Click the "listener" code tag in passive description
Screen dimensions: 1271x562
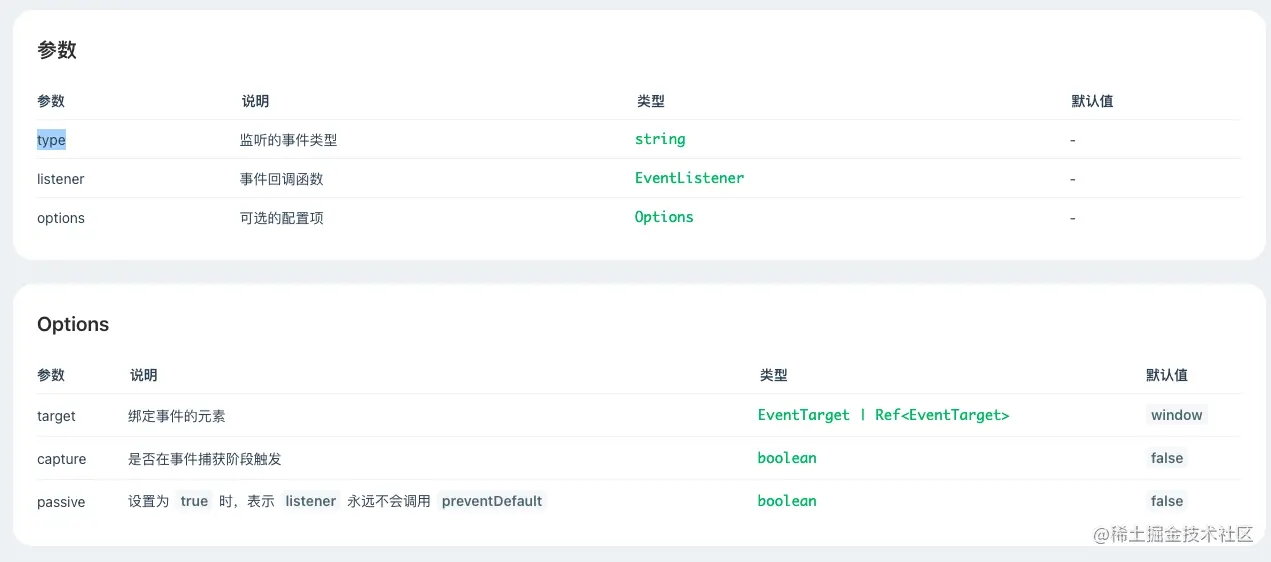311,501
